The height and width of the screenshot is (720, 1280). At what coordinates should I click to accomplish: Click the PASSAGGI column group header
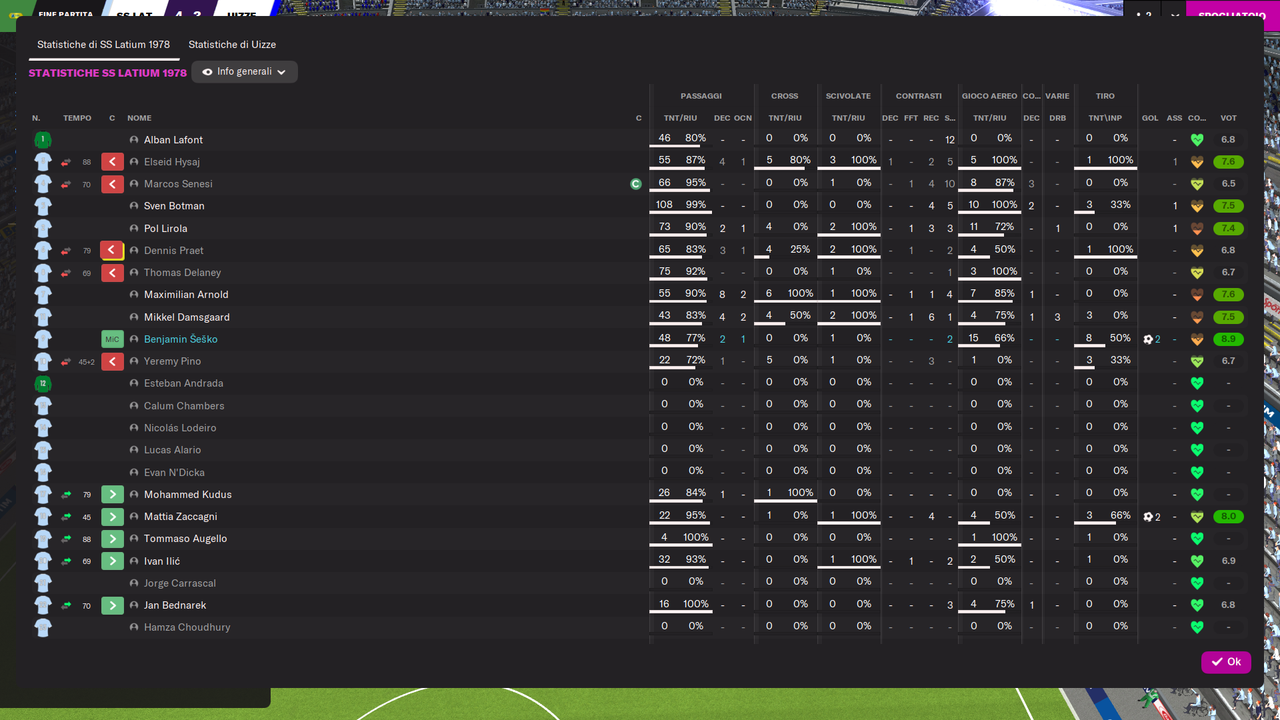click(701, 96)
